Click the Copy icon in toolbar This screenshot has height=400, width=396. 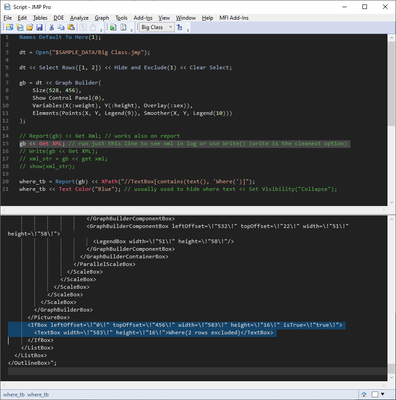point(61,27)
